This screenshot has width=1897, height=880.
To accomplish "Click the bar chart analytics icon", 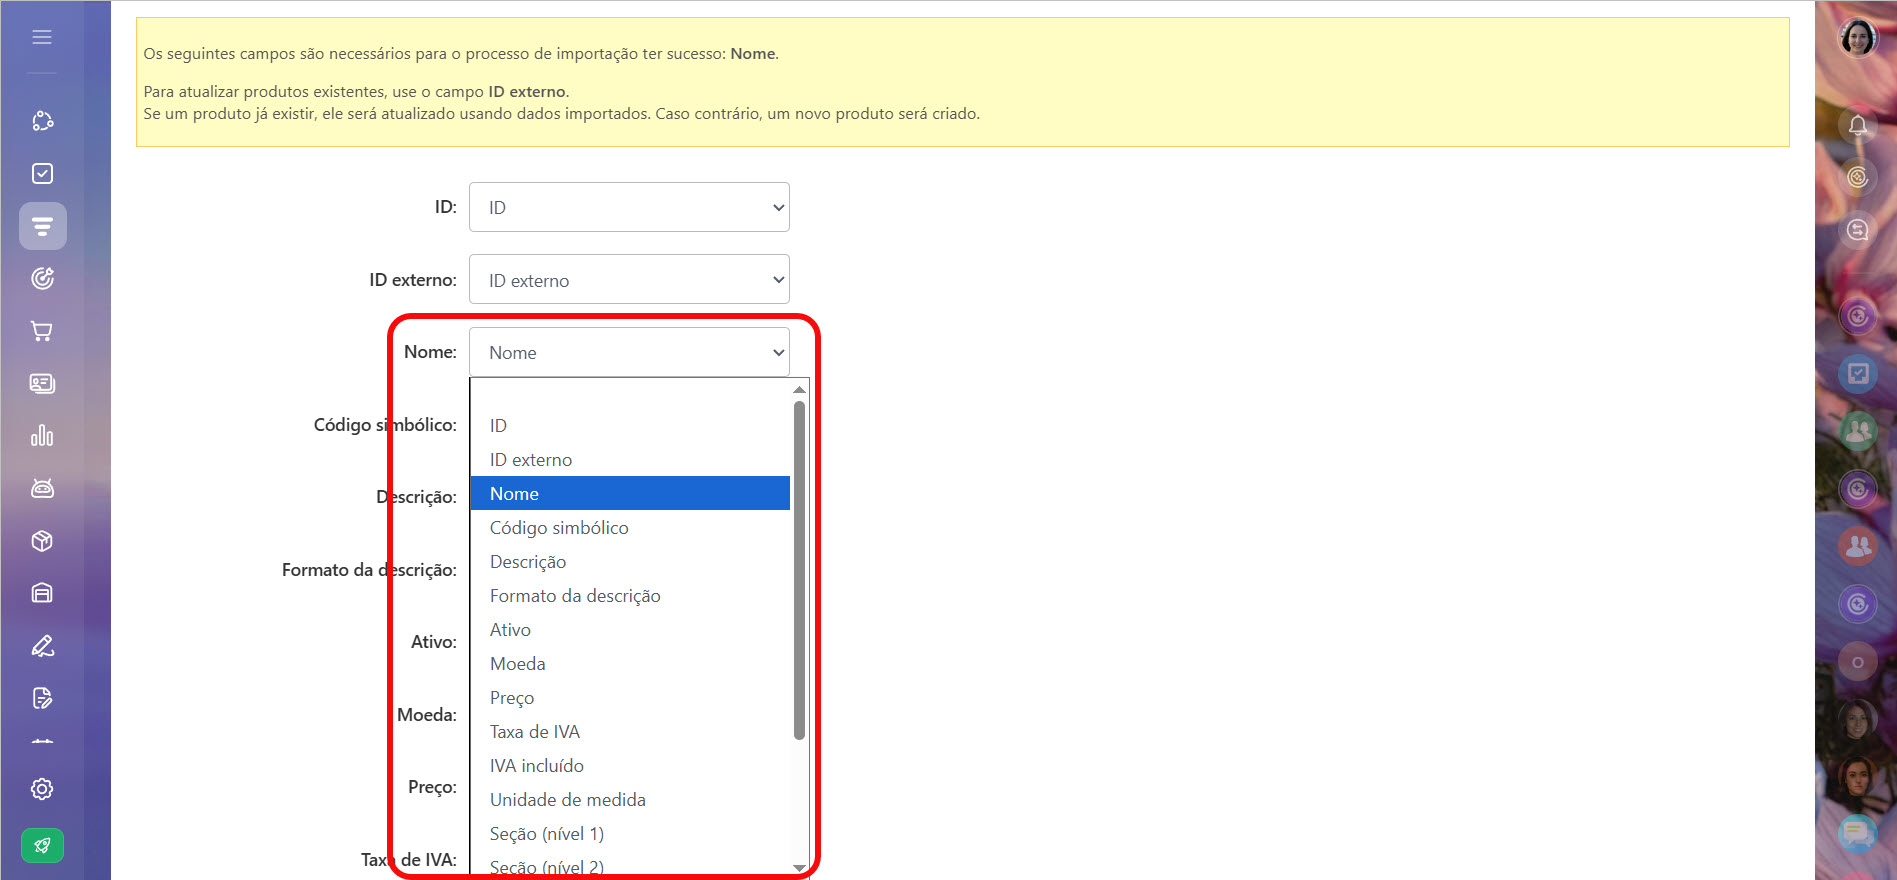I will click(x=42, y=436).
